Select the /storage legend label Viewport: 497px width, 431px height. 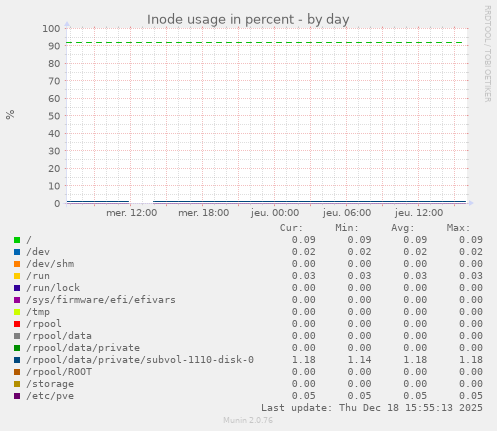50,384
